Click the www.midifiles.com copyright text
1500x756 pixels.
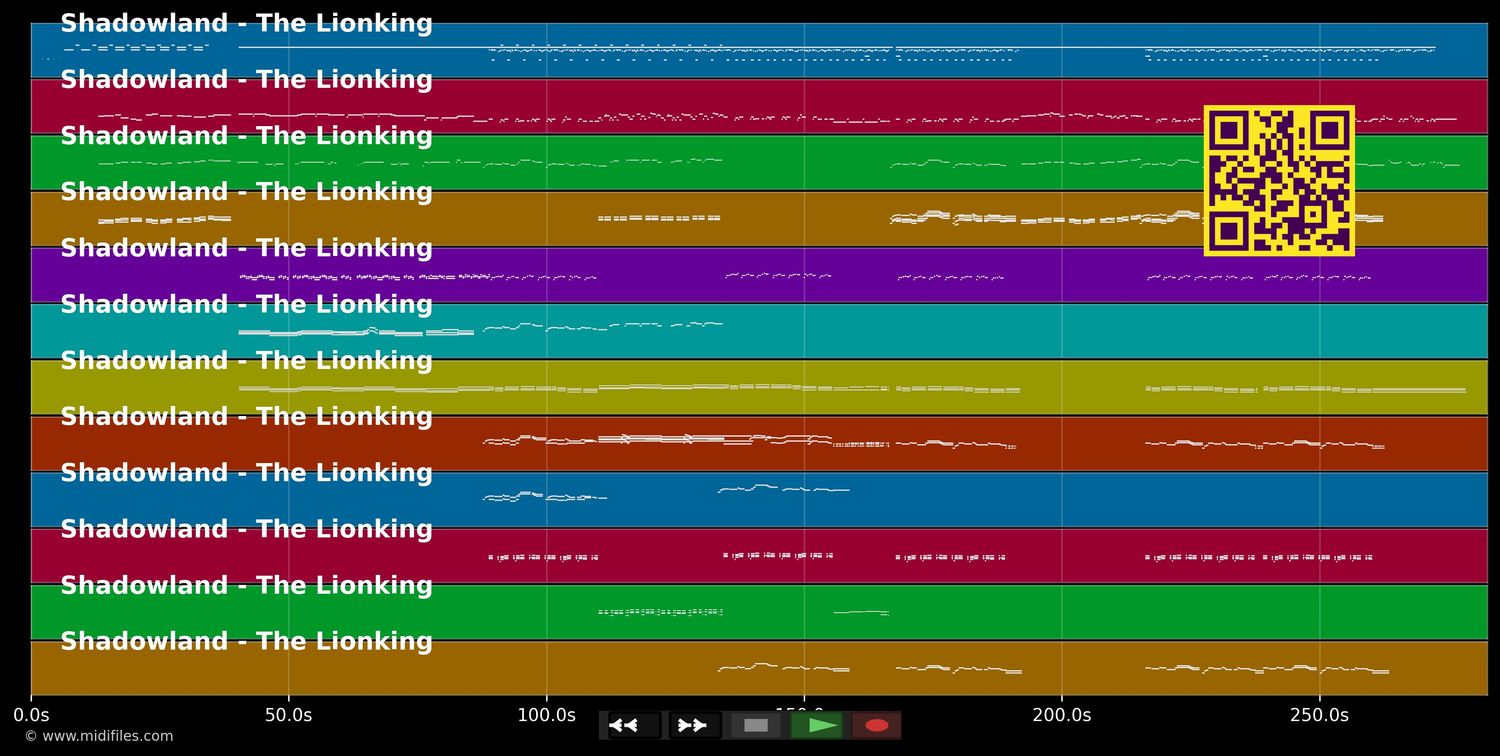click(x=99, y=736)
